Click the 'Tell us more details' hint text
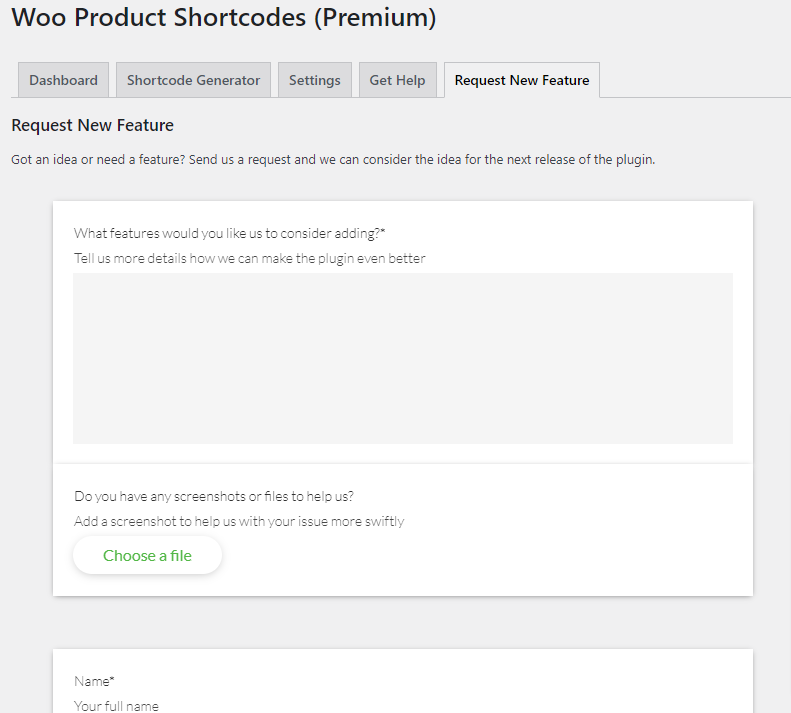This screenshot has width=791, height=713. tap(249, 258)
